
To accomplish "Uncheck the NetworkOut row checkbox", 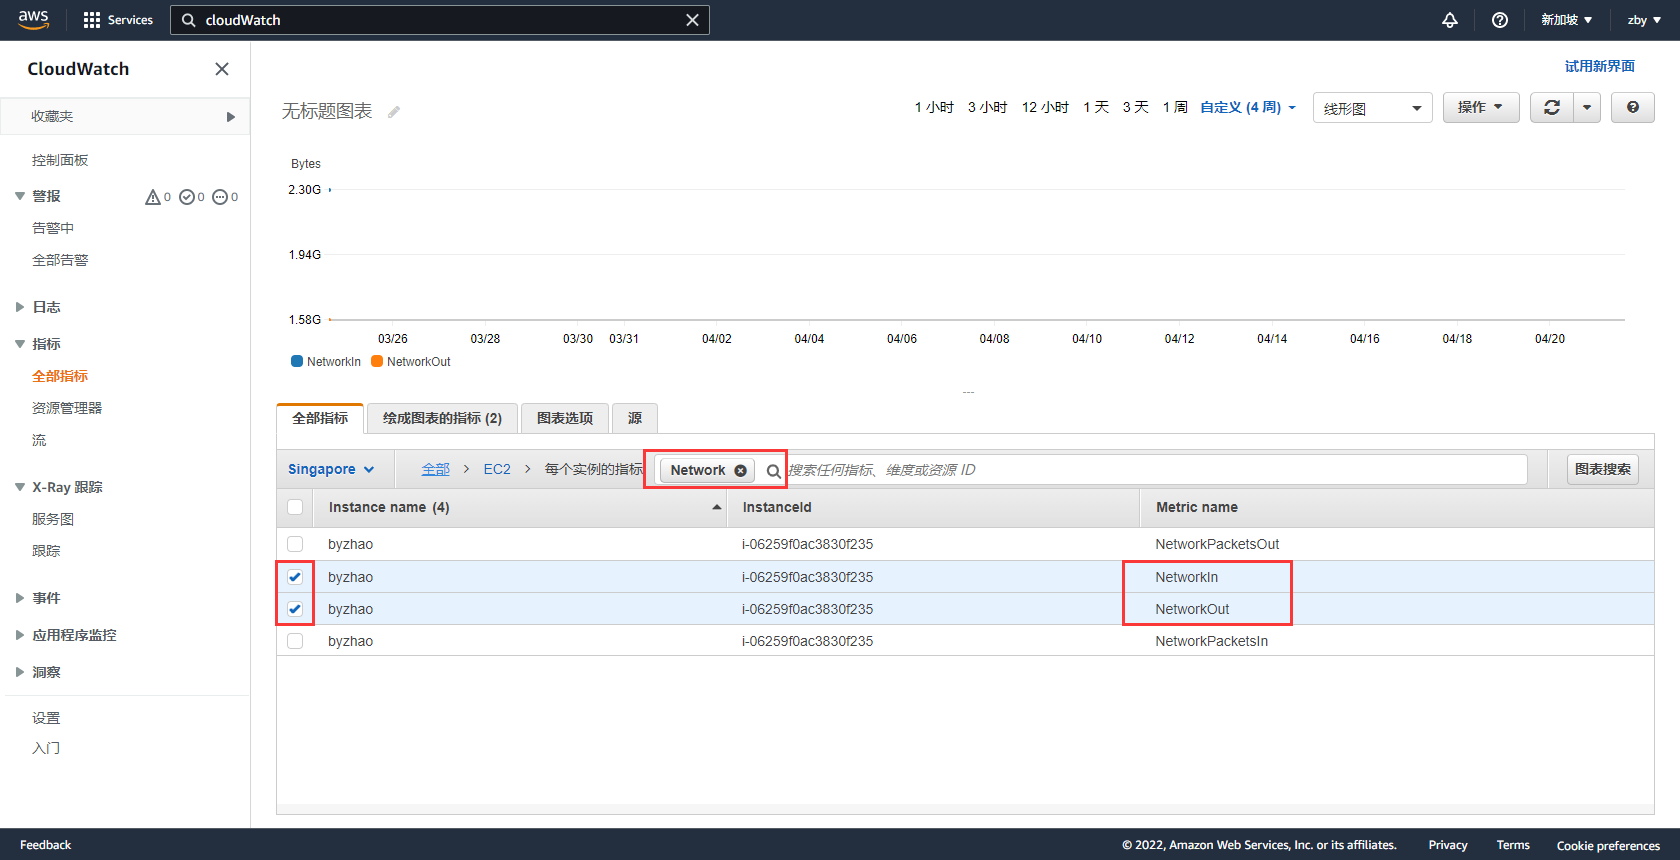I will 295,609.
